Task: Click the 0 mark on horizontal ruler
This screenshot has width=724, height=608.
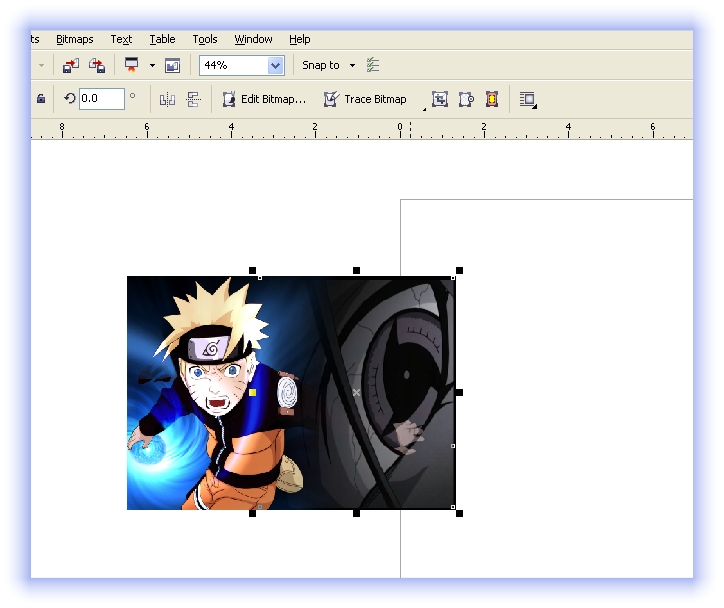Action: pyautogui.click(x=400, y=127)
